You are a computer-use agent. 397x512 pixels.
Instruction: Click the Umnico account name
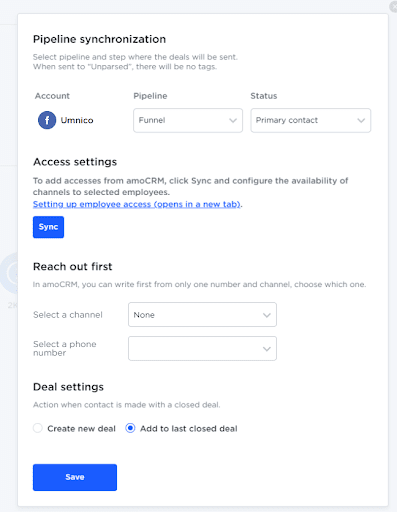77,120
